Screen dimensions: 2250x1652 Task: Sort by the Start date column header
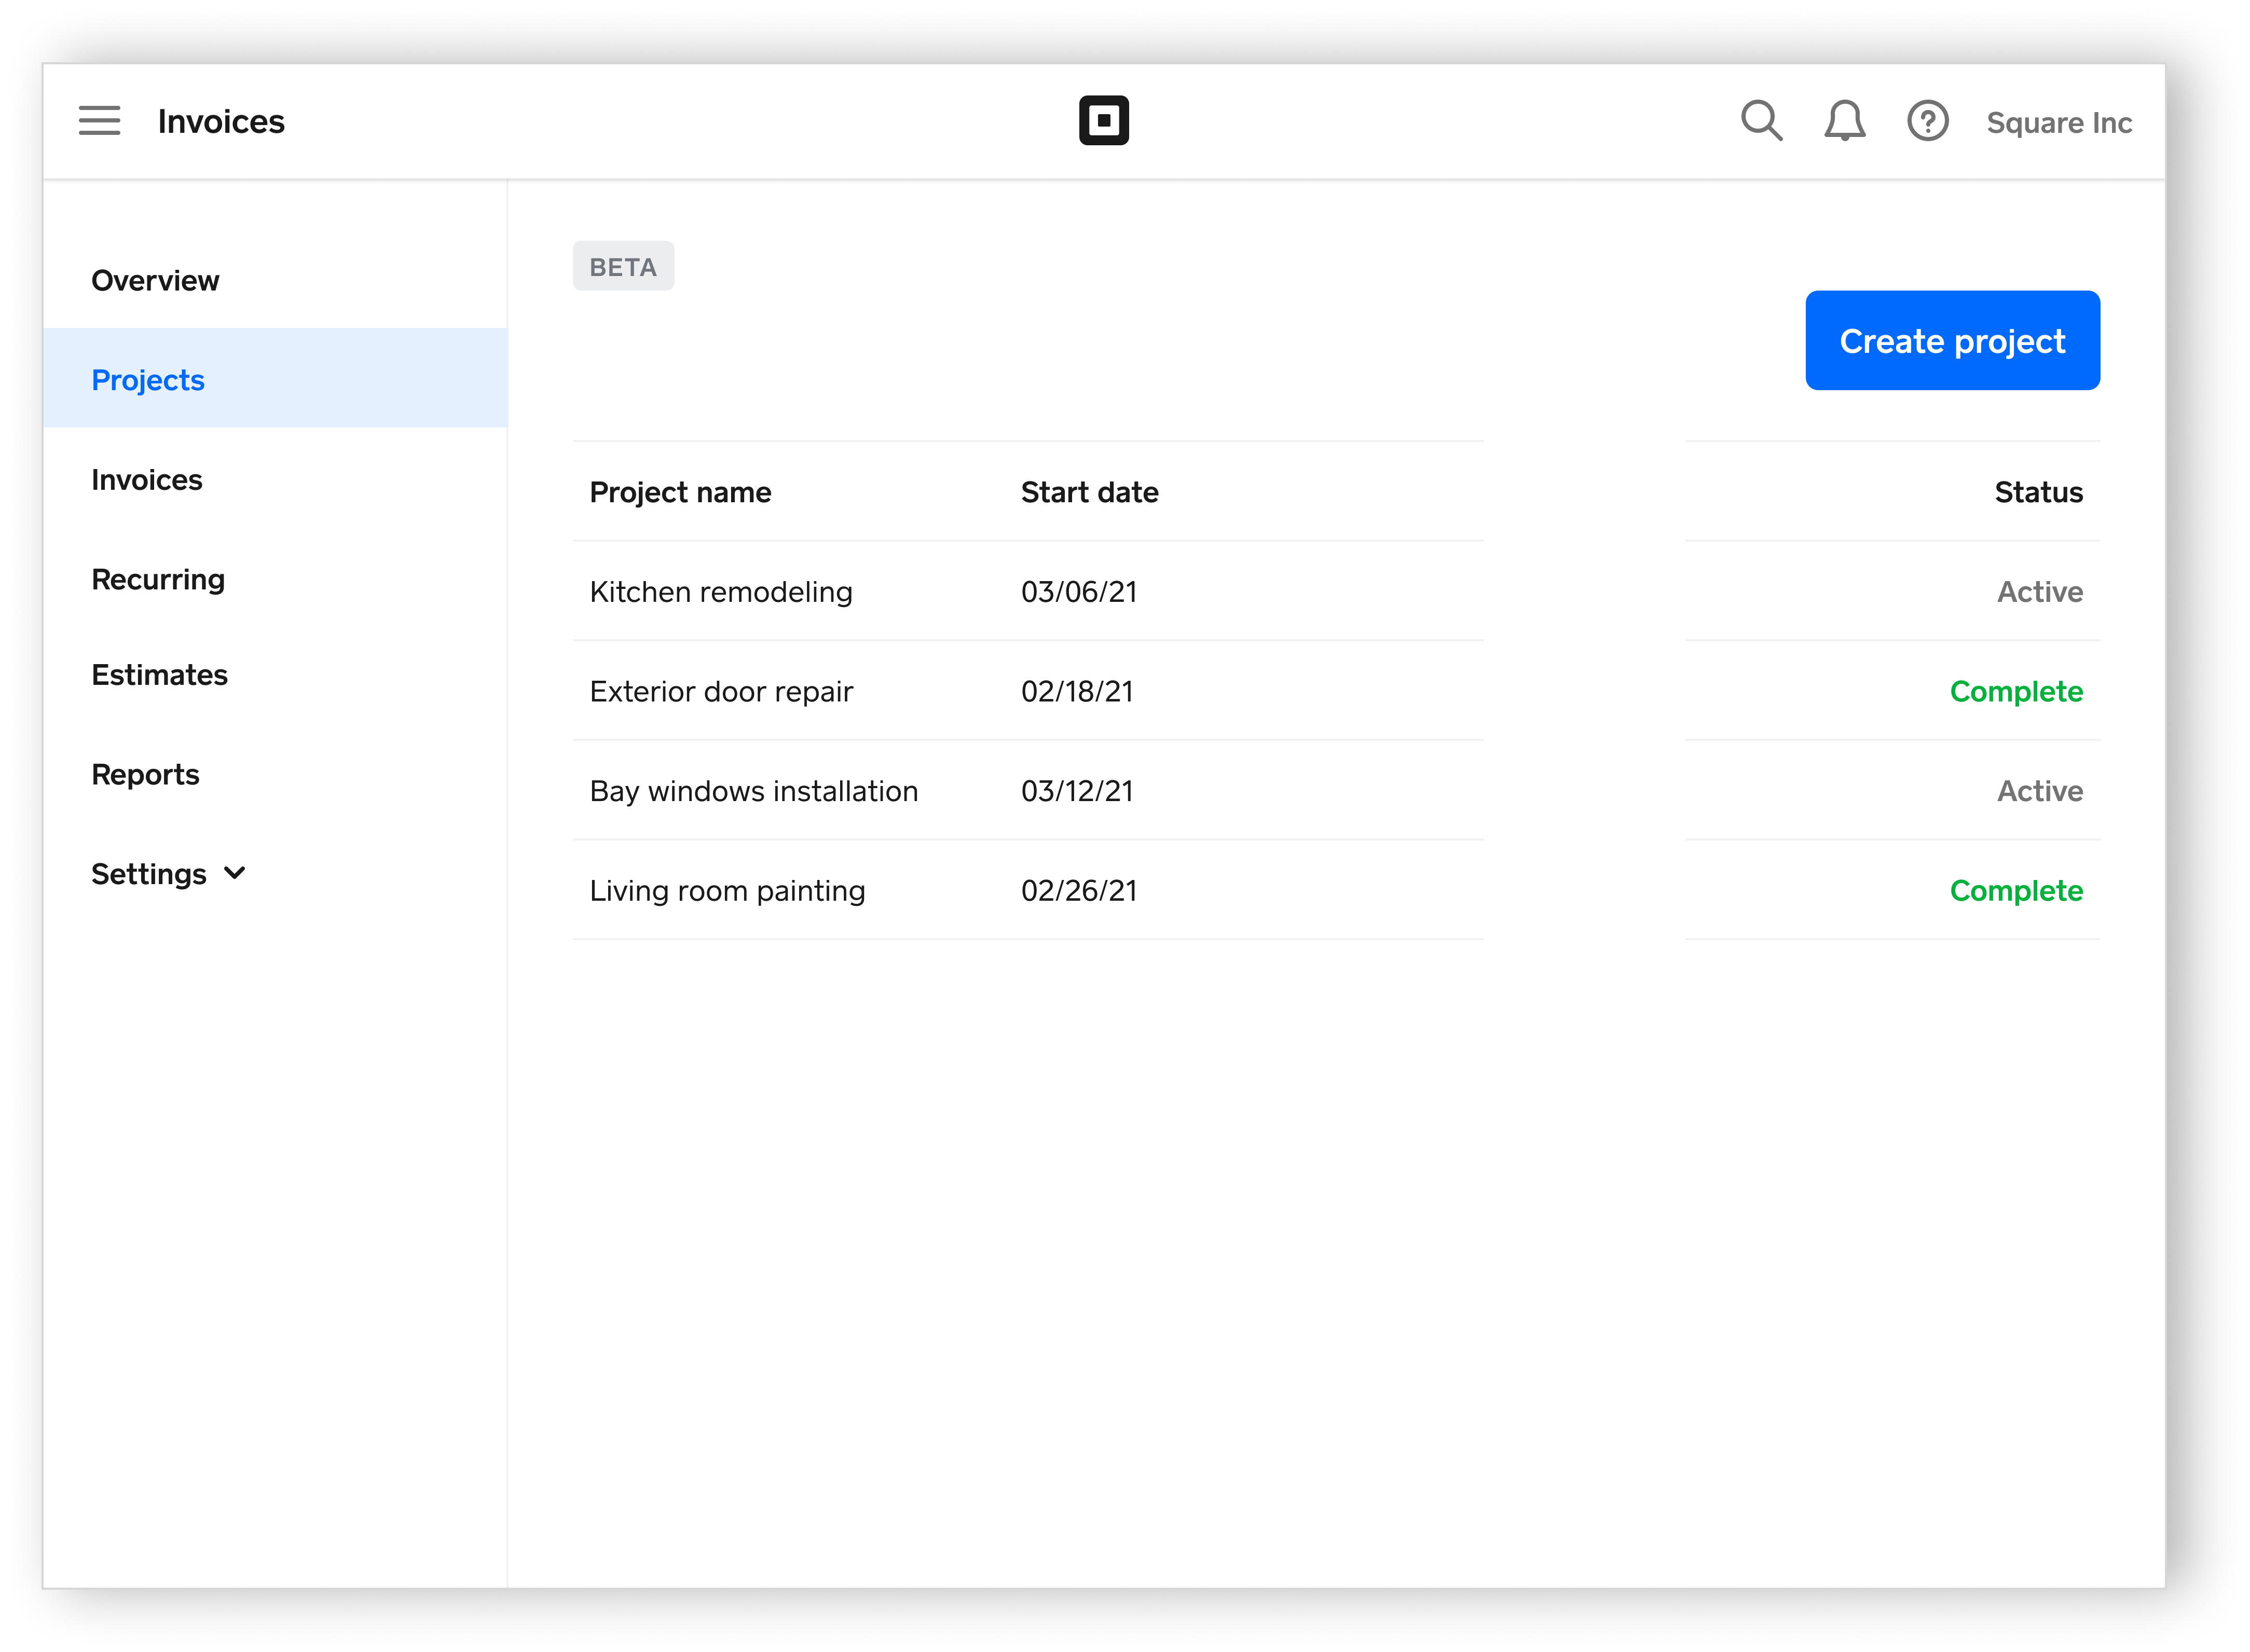click(1089, 492)
